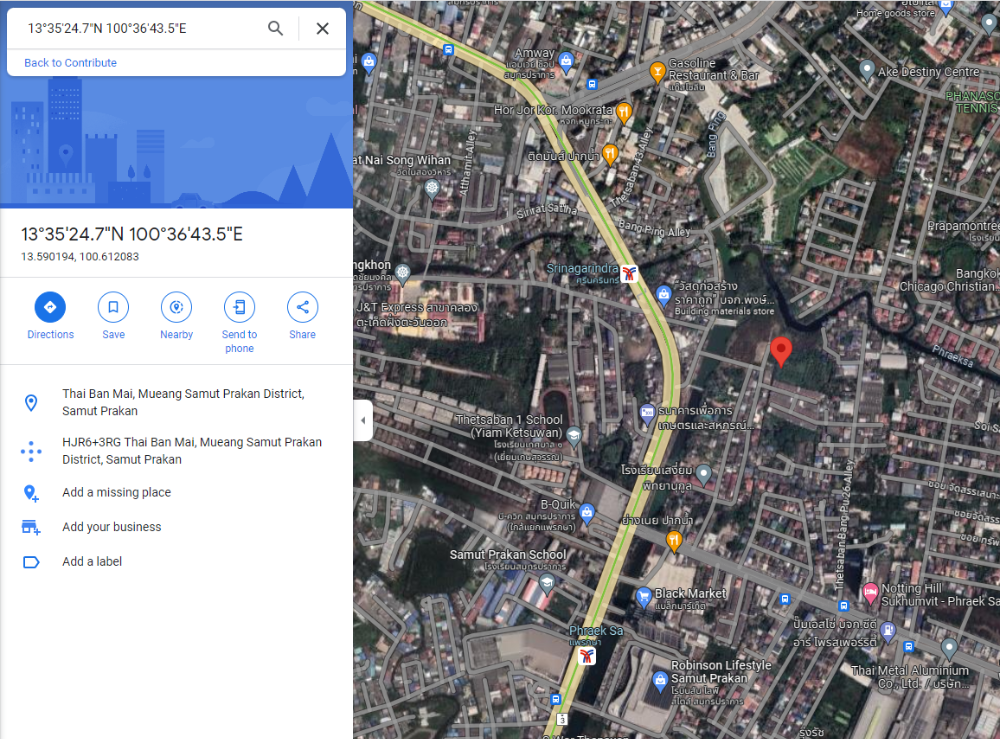The image size is (1000, 739).
Task: Click the bus stop icon near Black Market
Action: click(785, 599)
